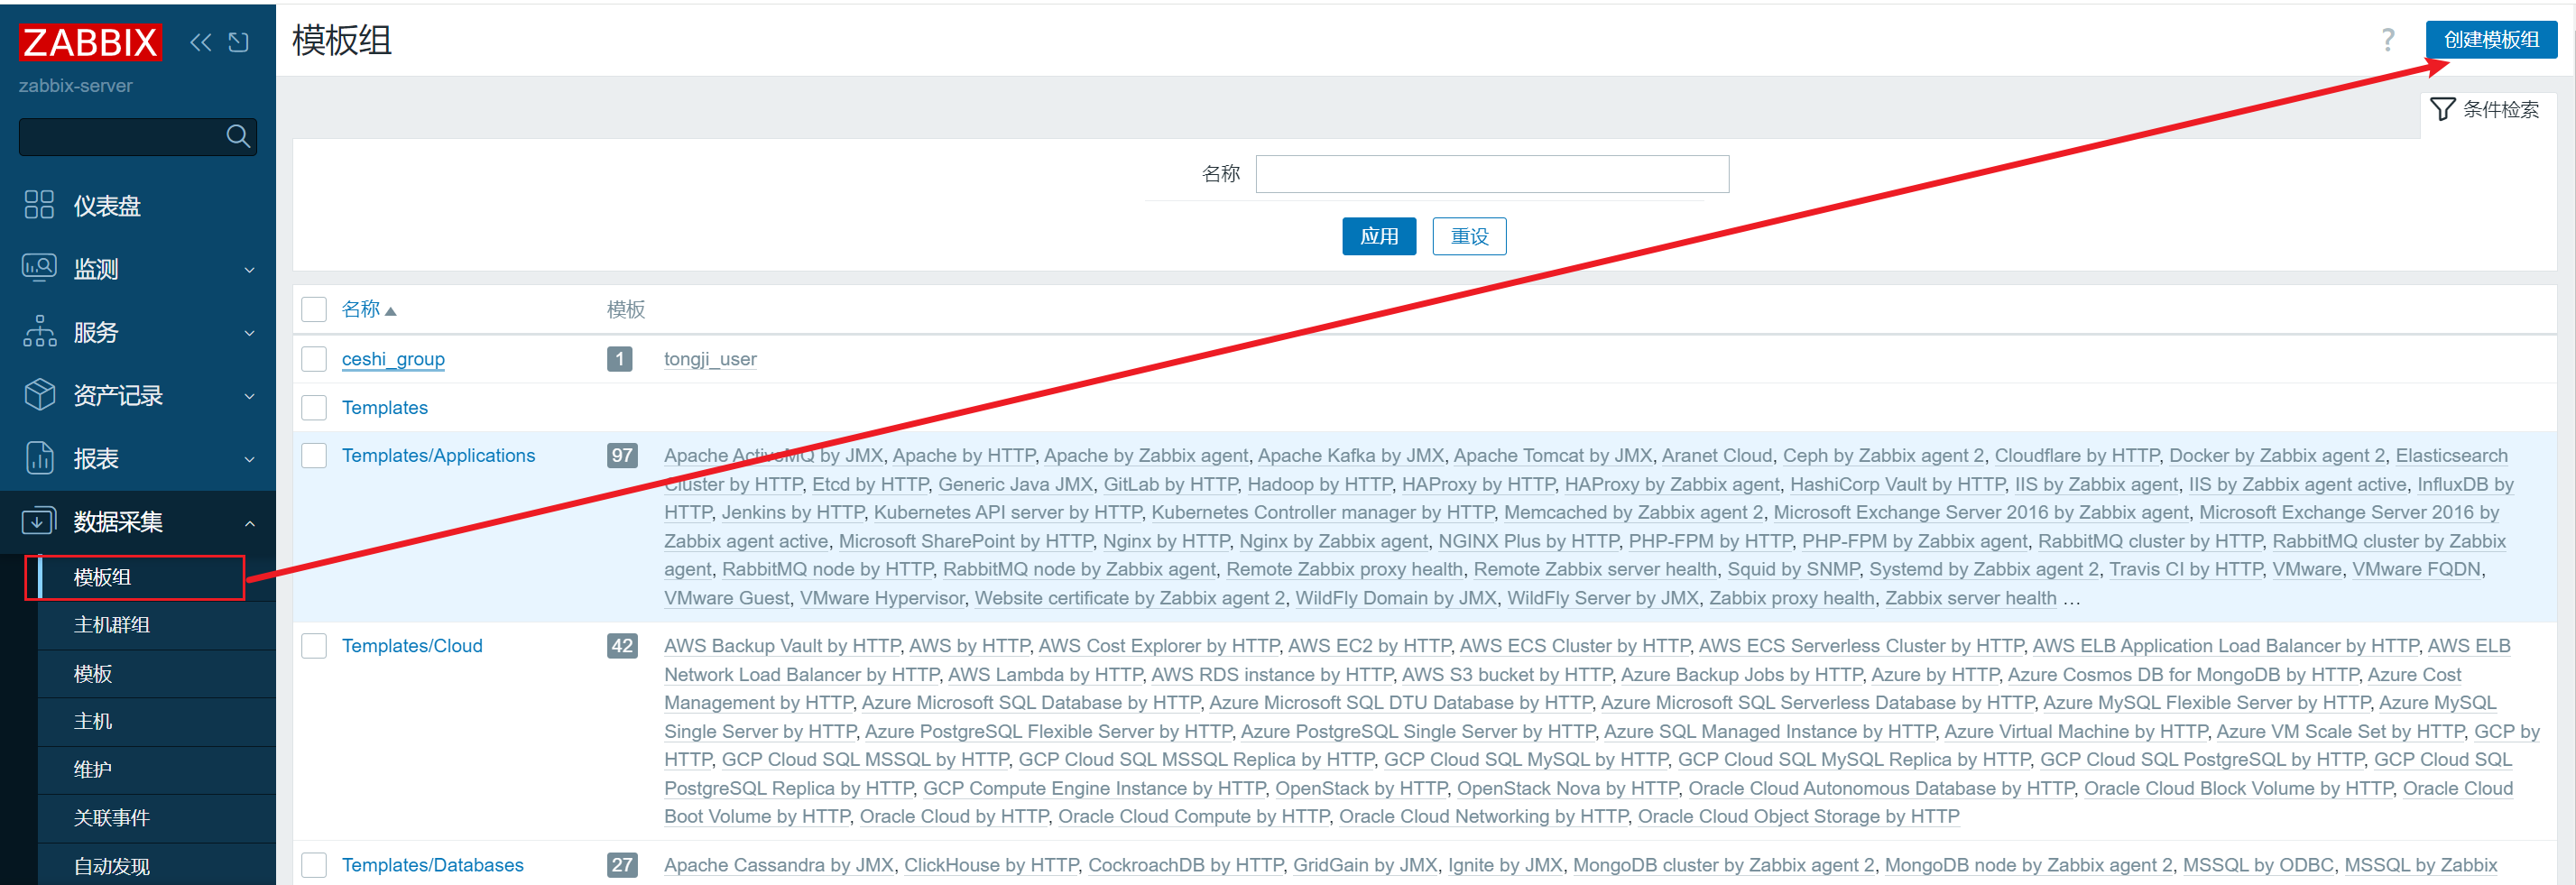
Task: Click the filter funnel icon 条件检索
Action: (2442, 109)
